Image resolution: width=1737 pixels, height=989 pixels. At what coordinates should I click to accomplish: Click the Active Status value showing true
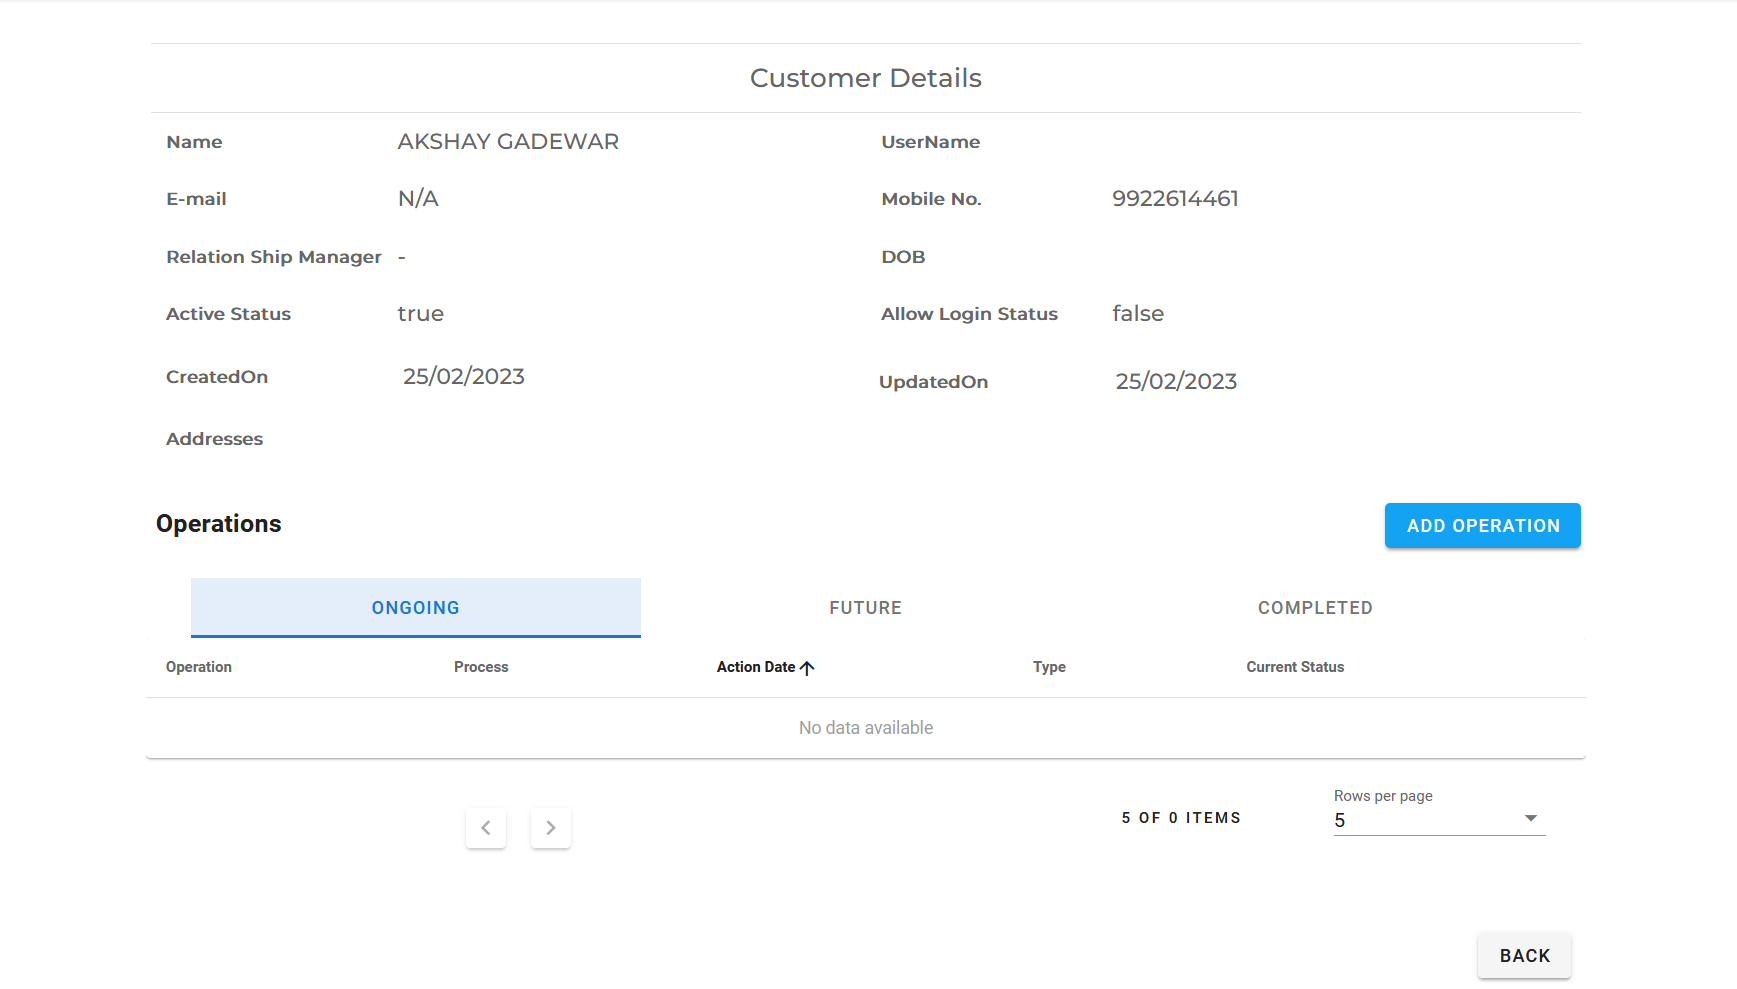[420, 313]
